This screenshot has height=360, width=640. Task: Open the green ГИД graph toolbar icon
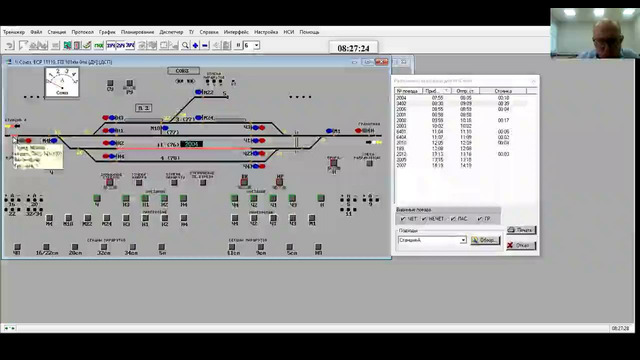pyautogui.click(x=98, y=45)
